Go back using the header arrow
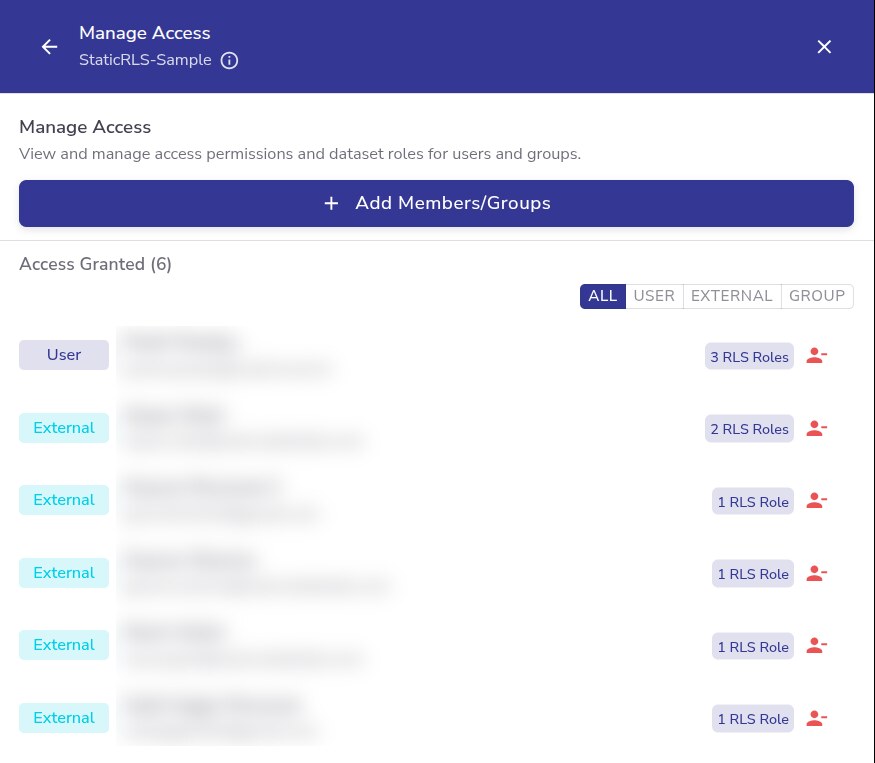 click(50, 47)
